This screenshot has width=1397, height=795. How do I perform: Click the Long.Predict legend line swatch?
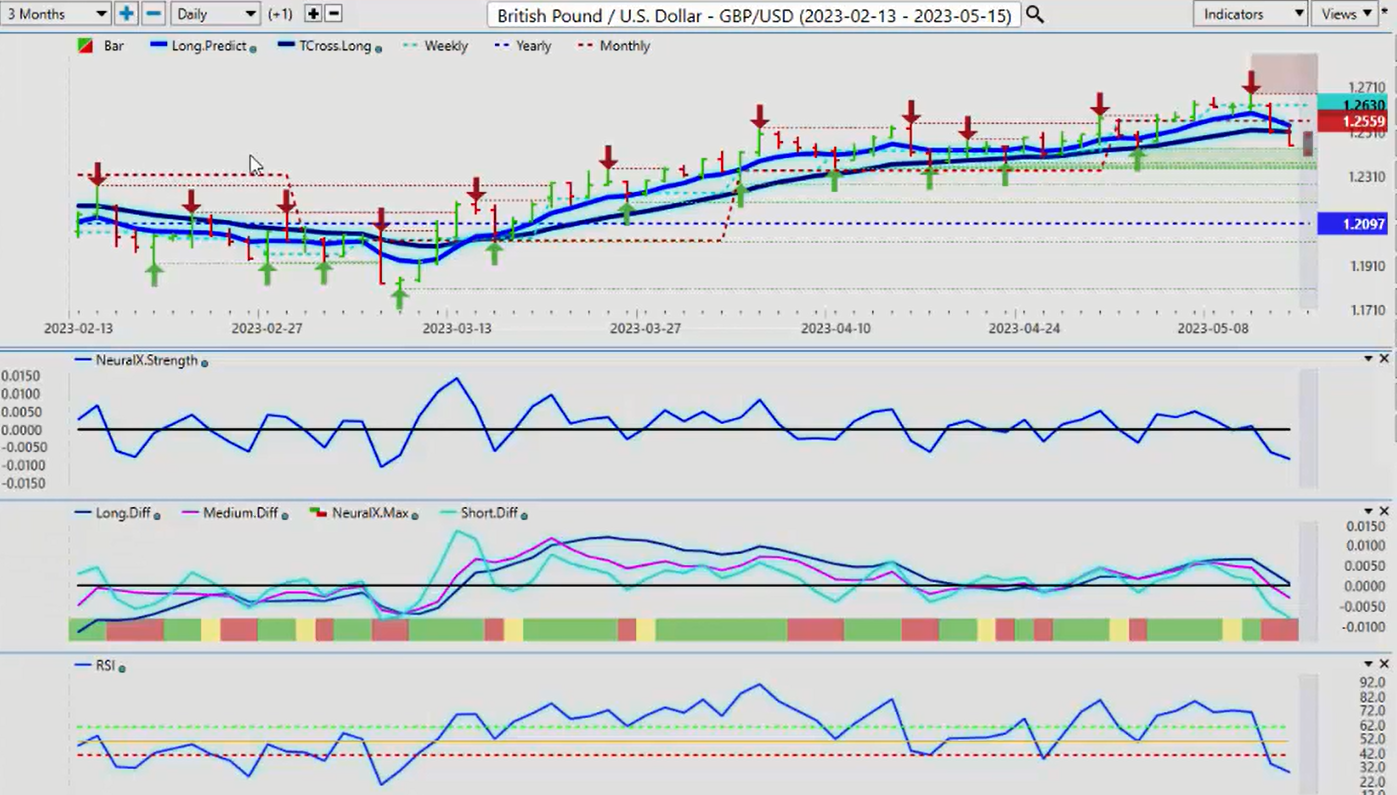coord(160,46)
